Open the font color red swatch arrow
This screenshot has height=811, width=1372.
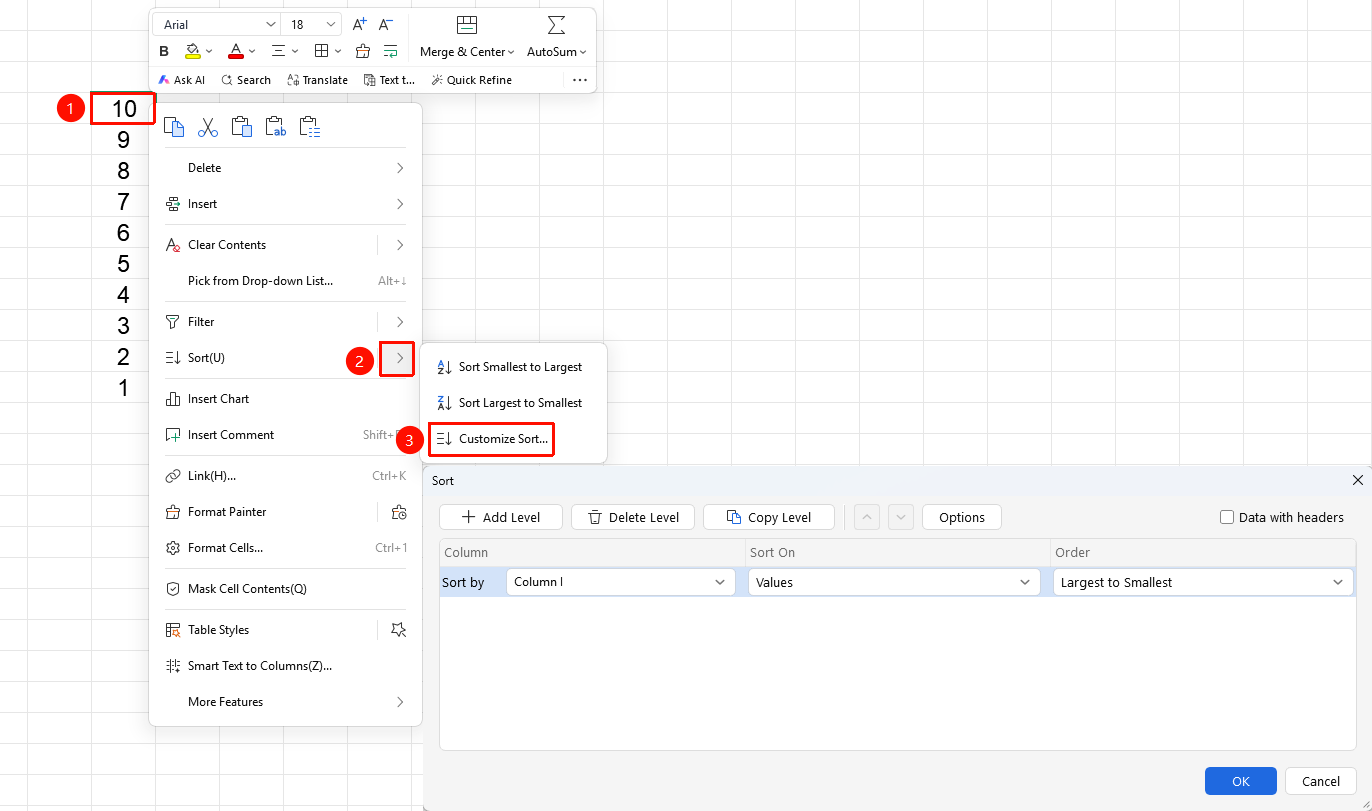point(252,51)
